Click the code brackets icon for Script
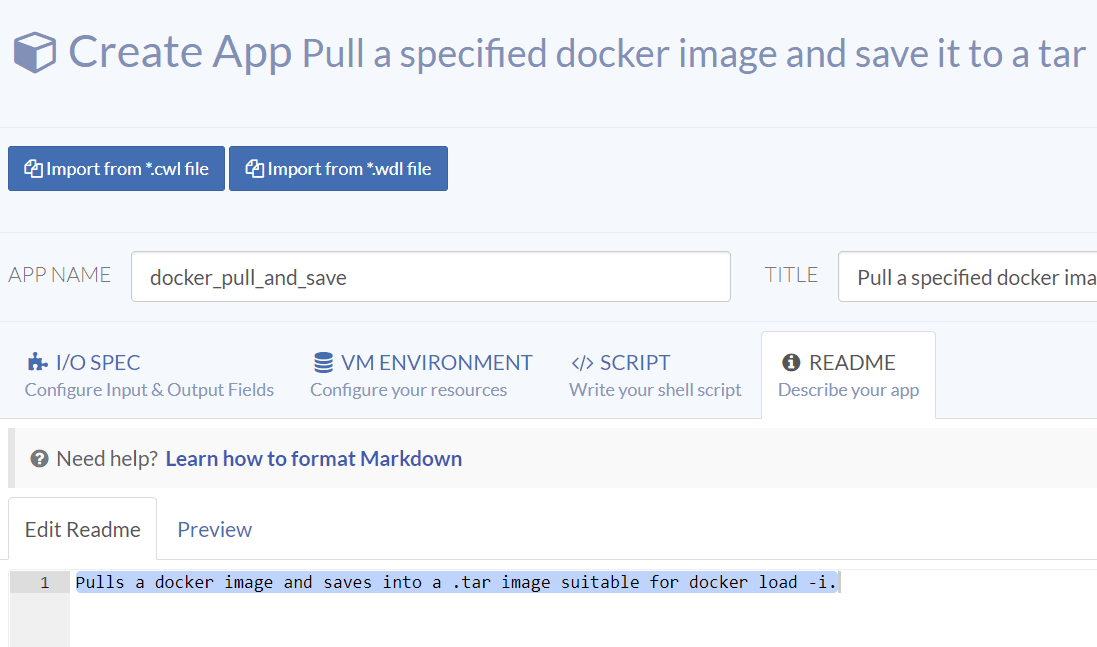1097x647 pixels. coord(582,362)
